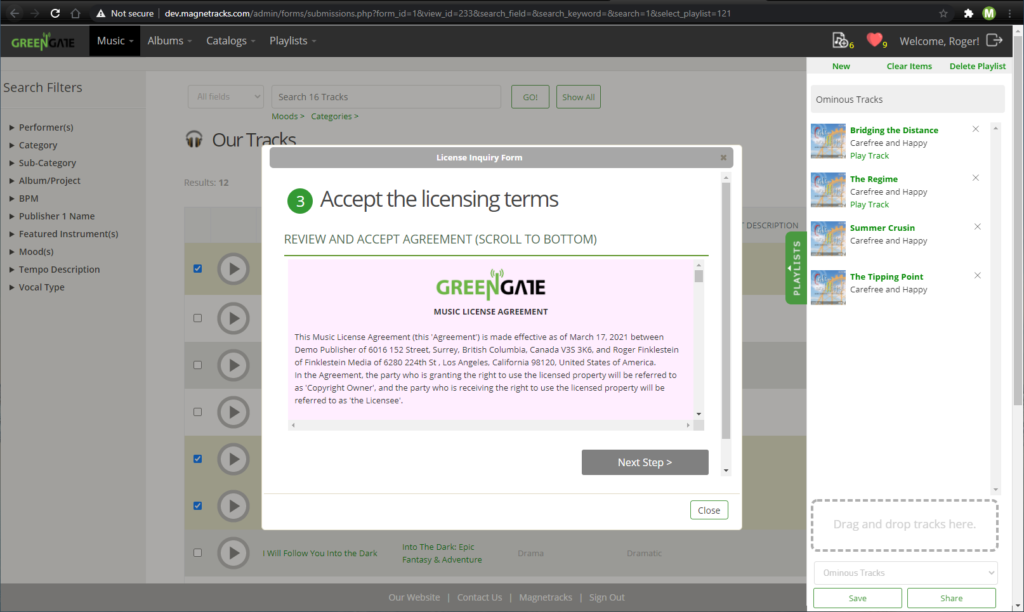
Task: Open the Albums menu
Action: click(169, 40)
